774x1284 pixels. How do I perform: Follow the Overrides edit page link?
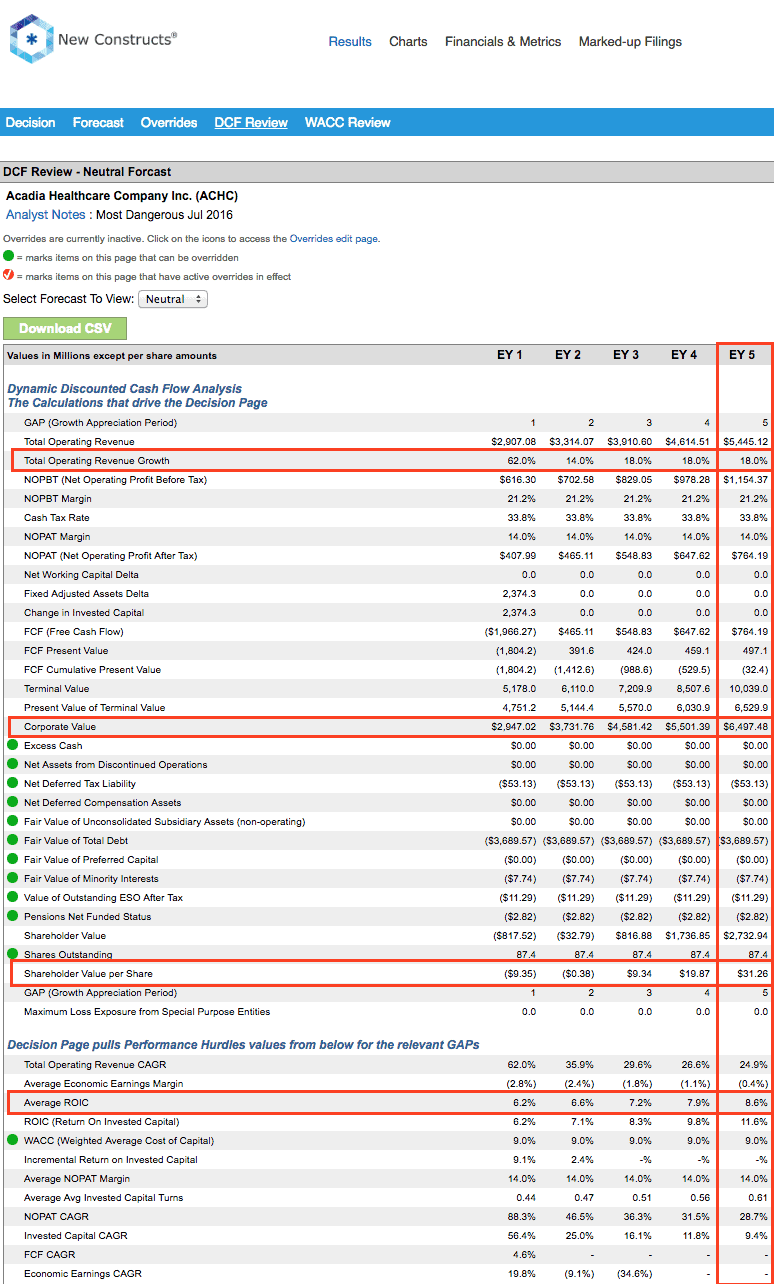tap(335, 239)
